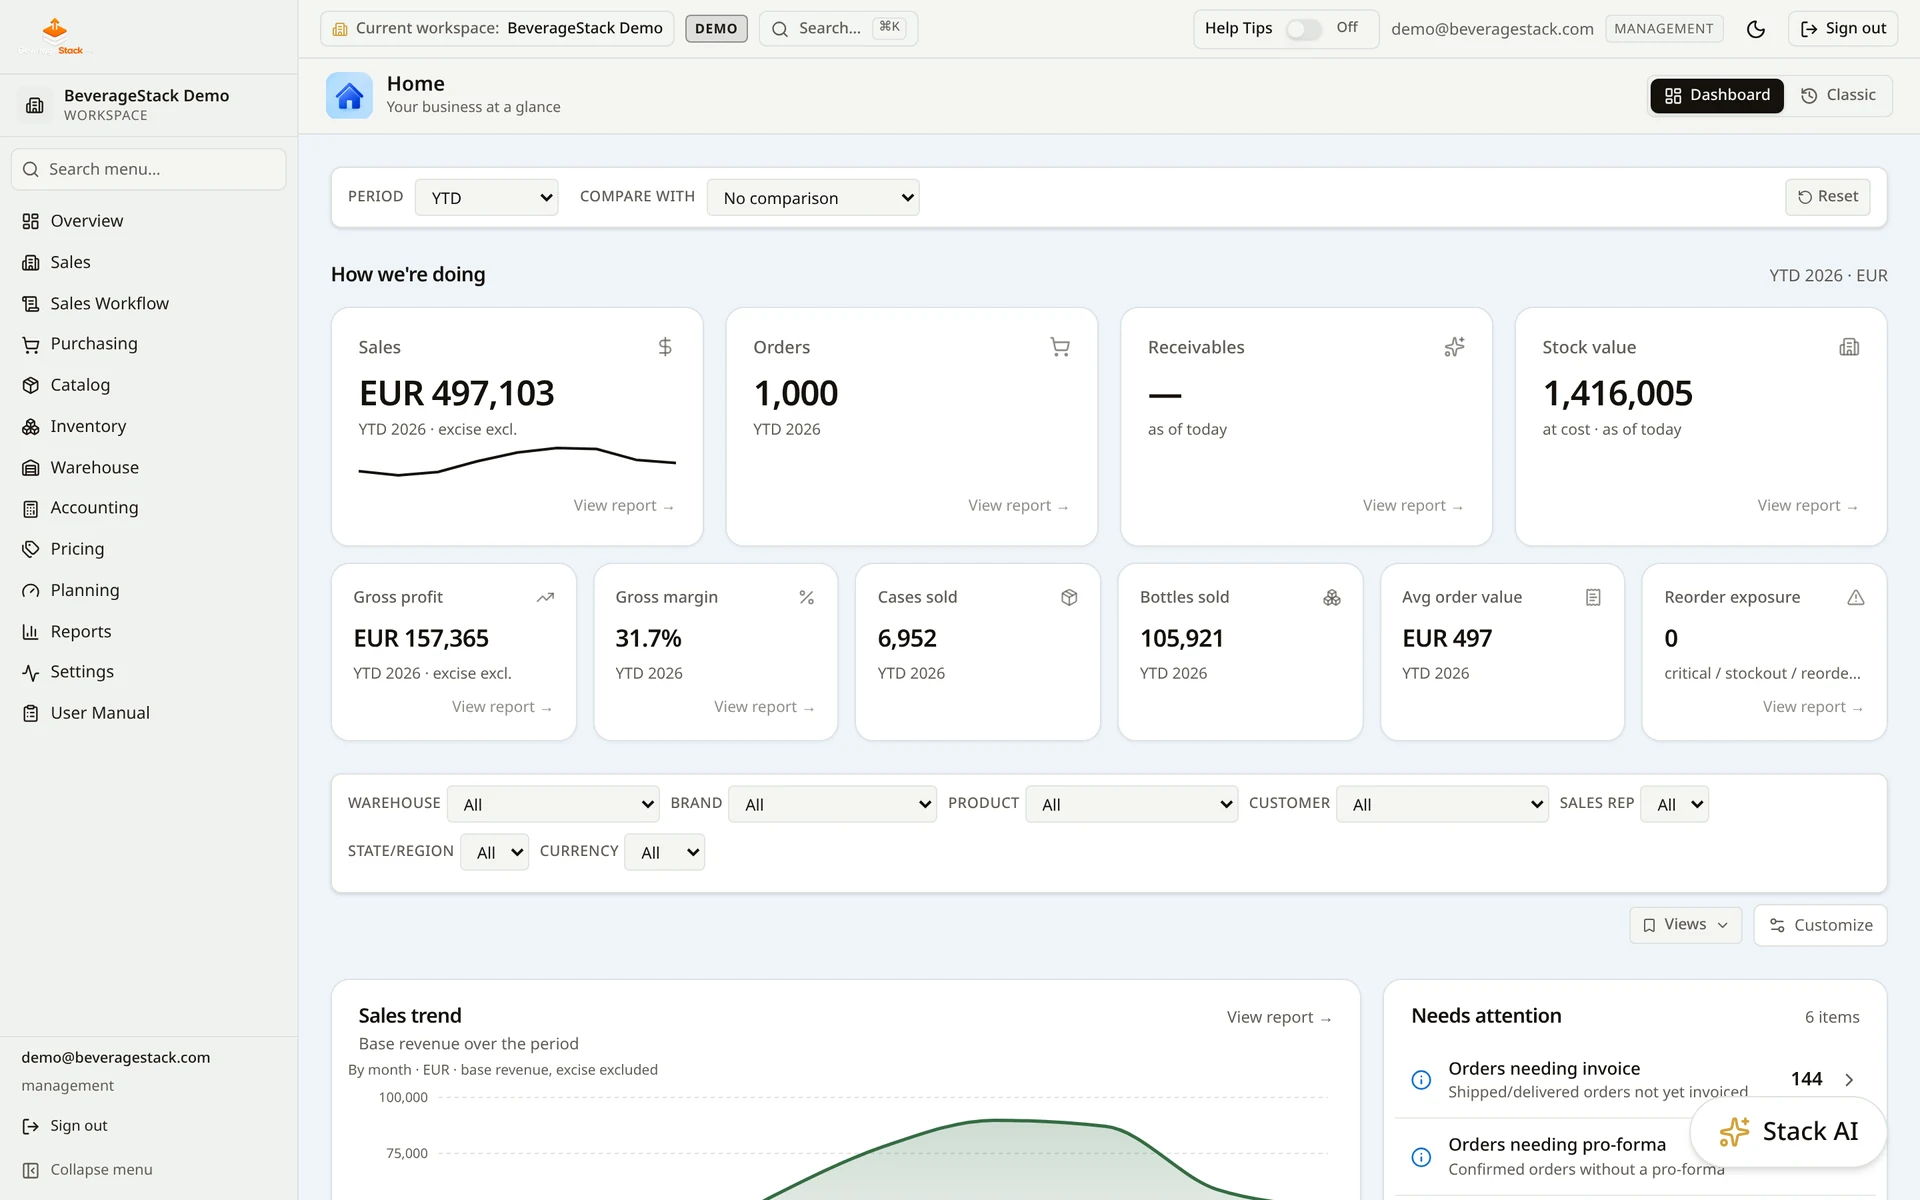Collapse the sidebar menu

88,1170
